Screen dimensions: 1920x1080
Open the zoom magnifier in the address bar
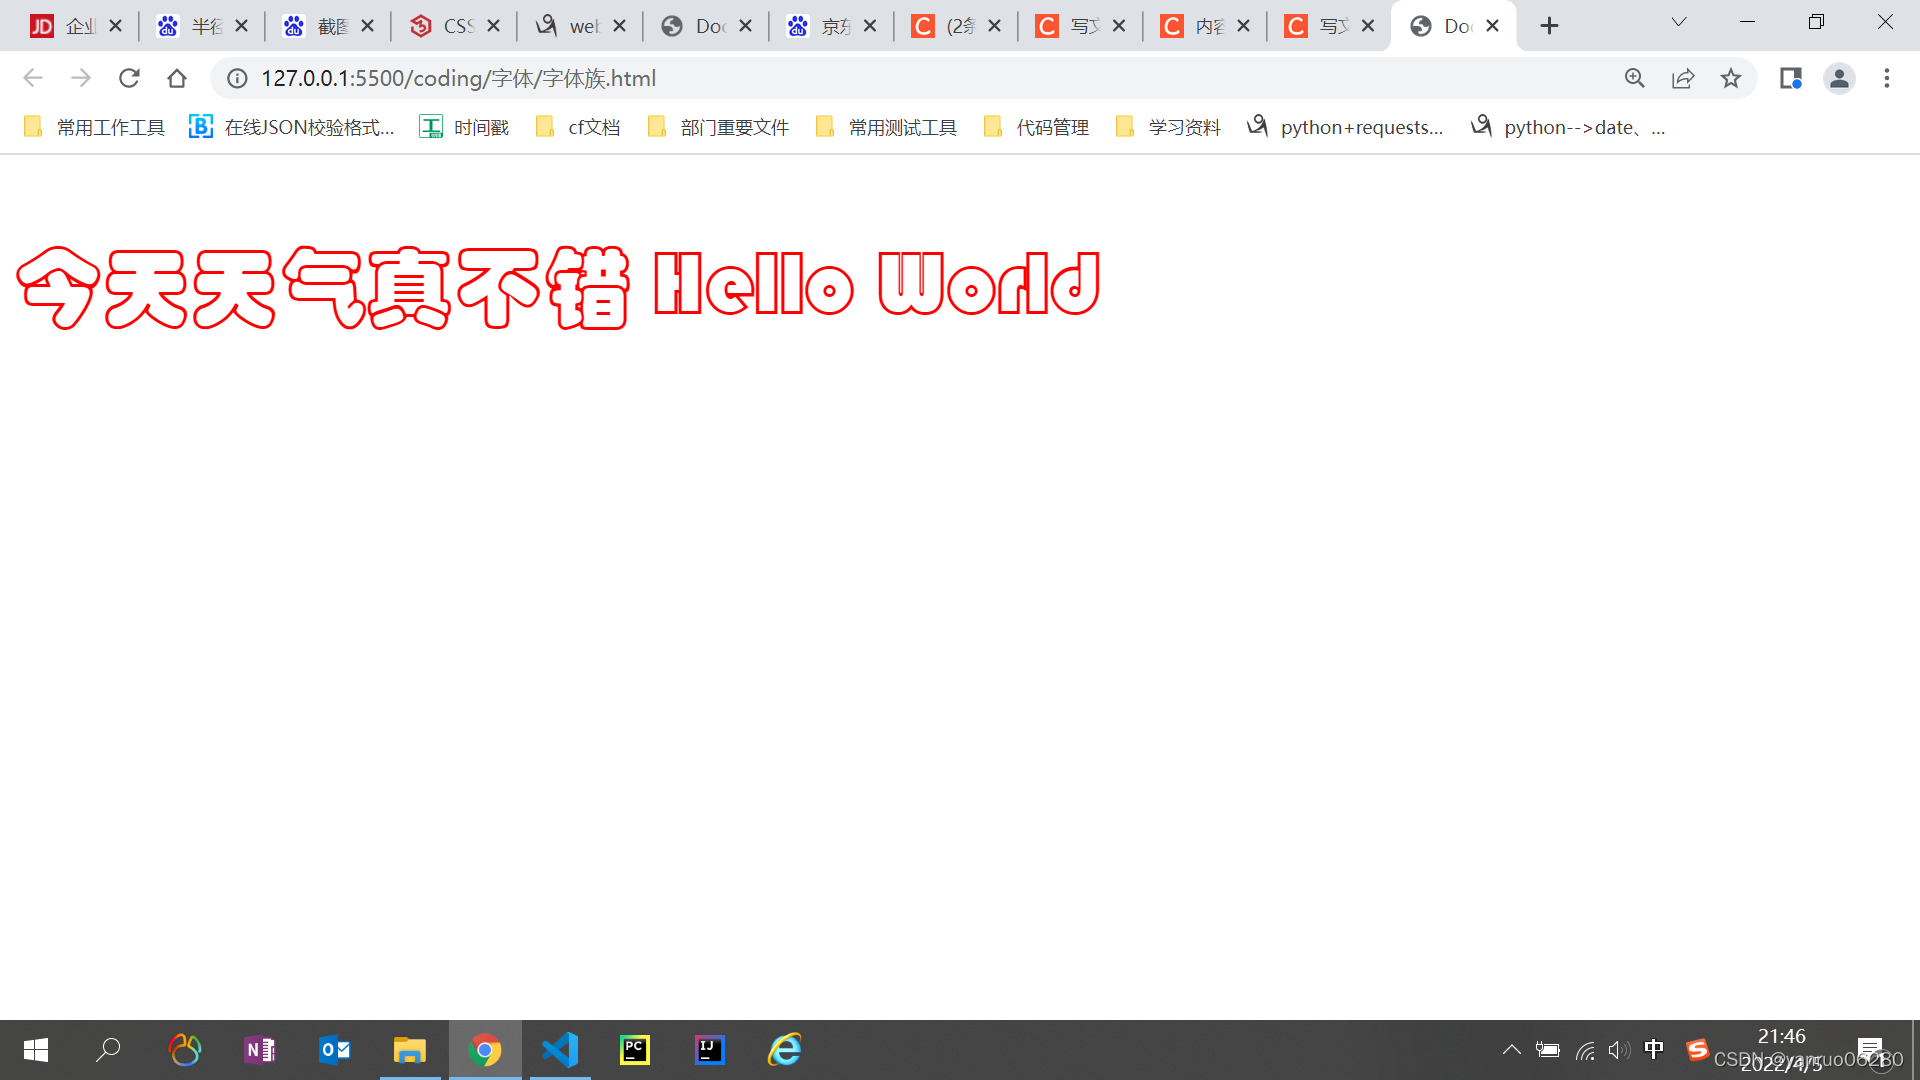(x=1635, y=78)
